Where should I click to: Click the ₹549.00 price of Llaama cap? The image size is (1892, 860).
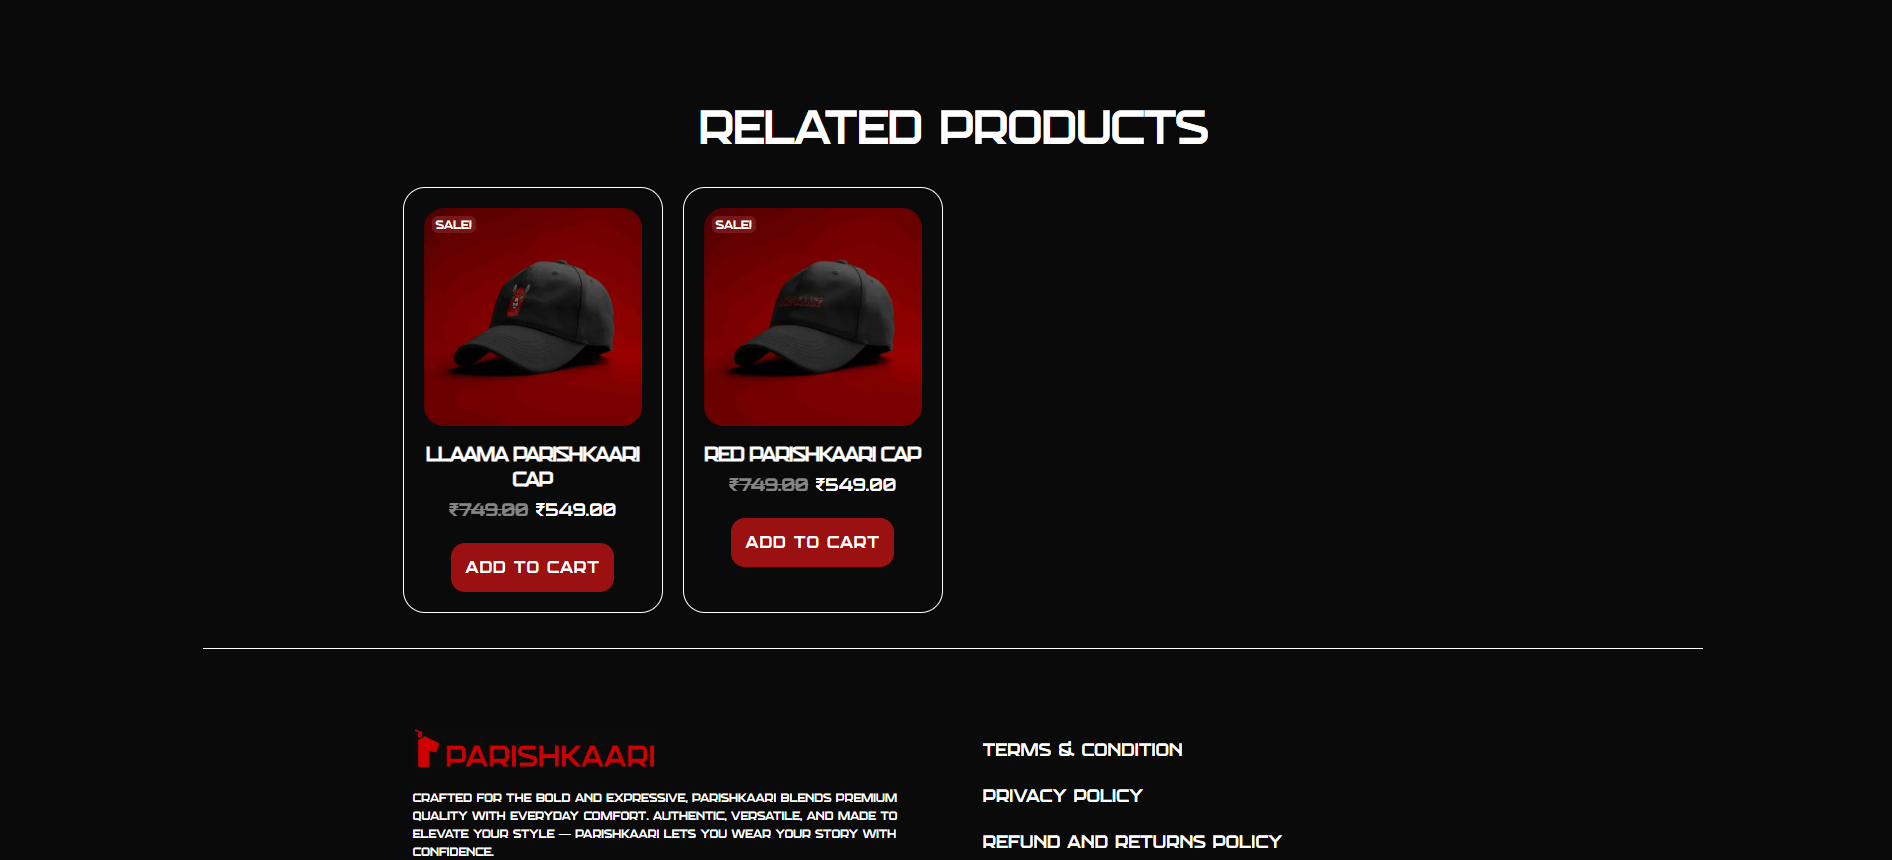coord(576,510)
